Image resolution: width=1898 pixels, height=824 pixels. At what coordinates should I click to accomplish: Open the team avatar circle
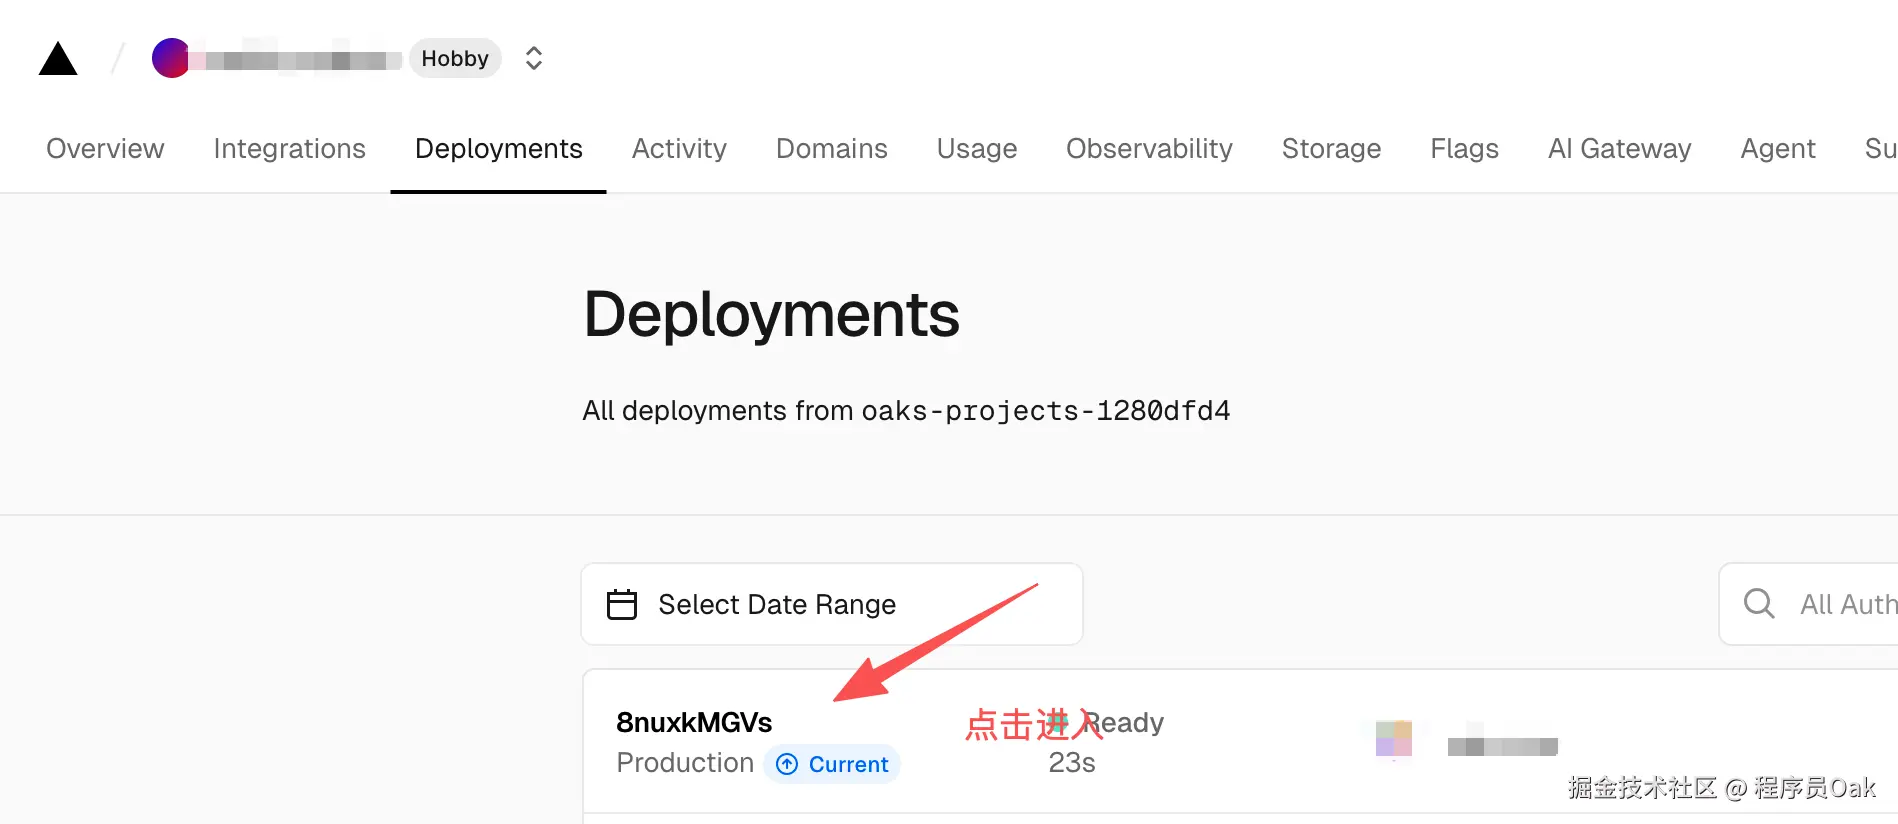click(170, 58)
